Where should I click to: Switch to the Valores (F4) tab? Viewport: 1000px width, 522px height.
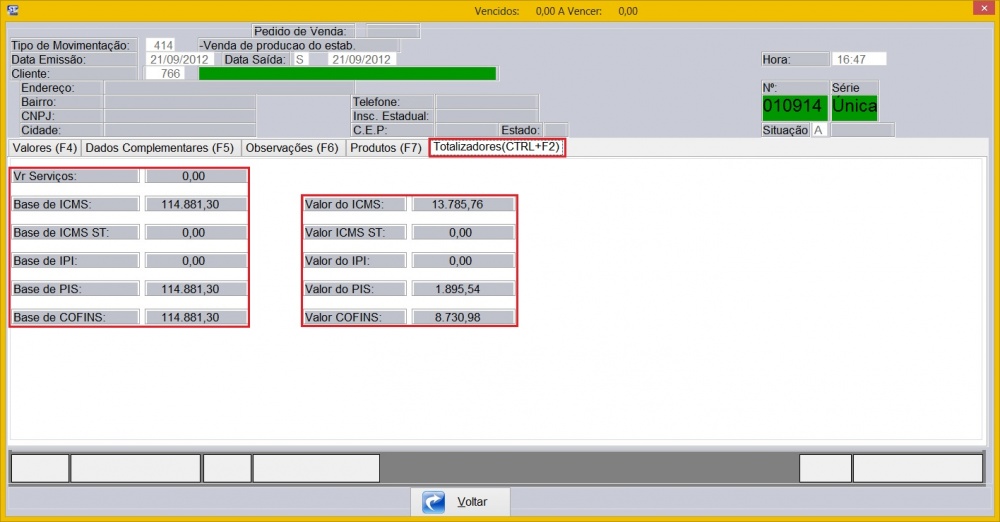point(44,148)
